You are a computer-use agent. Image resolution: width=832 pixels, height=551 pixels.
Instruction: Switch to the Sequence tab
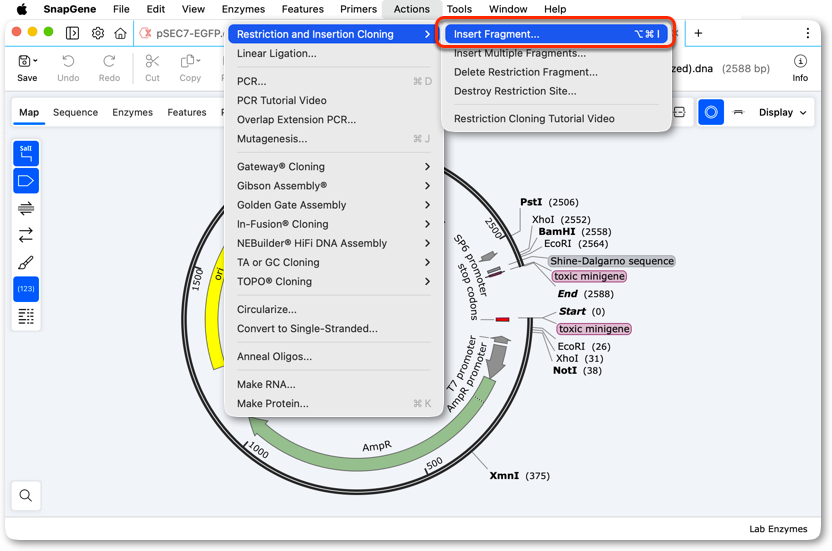tap(75, 112)
